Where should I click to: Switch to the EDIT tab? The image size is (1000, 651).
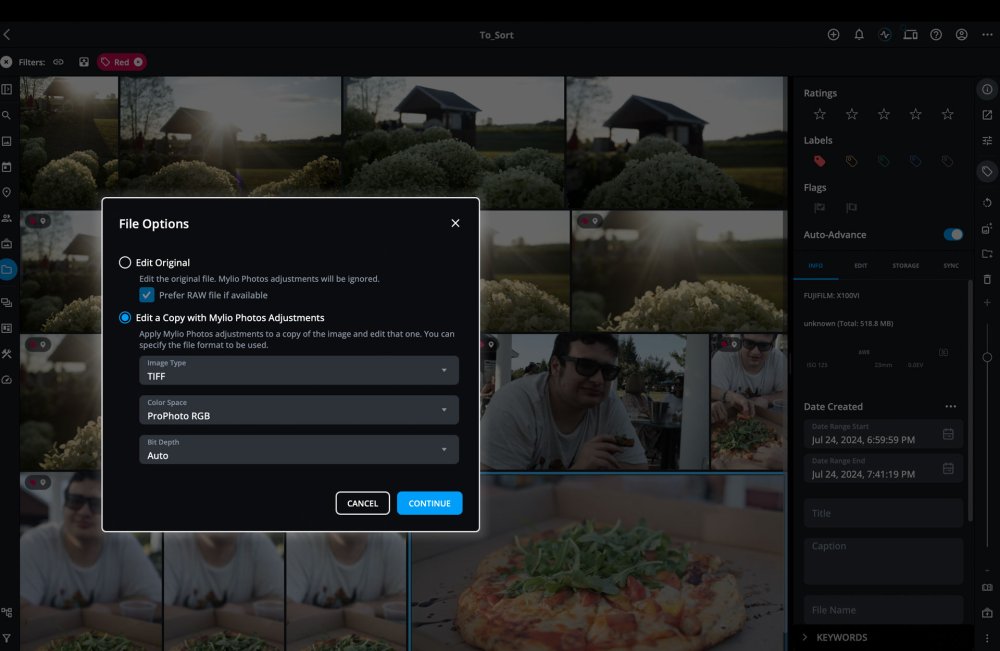pos(861,265)
